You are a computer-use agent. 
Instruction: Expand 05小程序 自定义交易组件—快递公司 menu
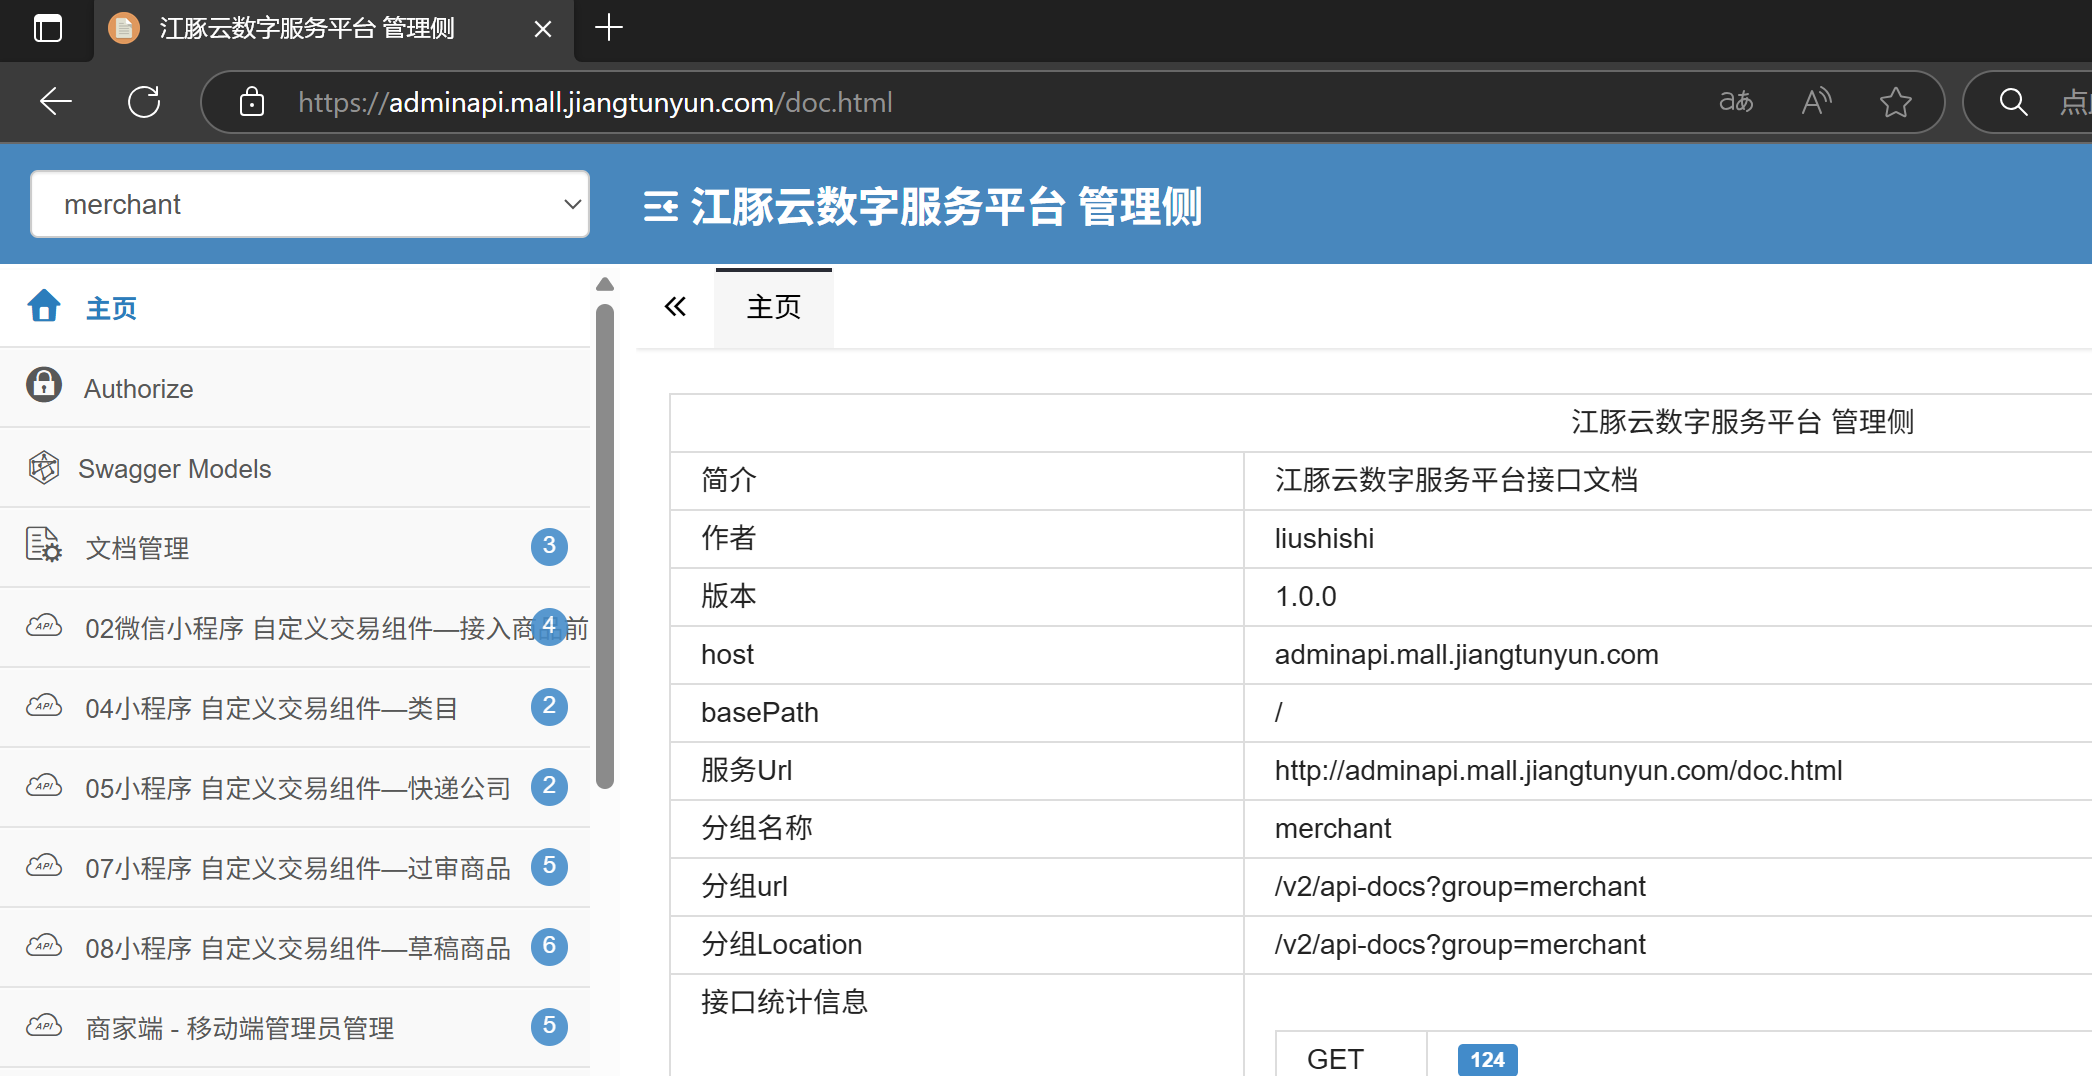pyautogui.click(x=298, y=788)
